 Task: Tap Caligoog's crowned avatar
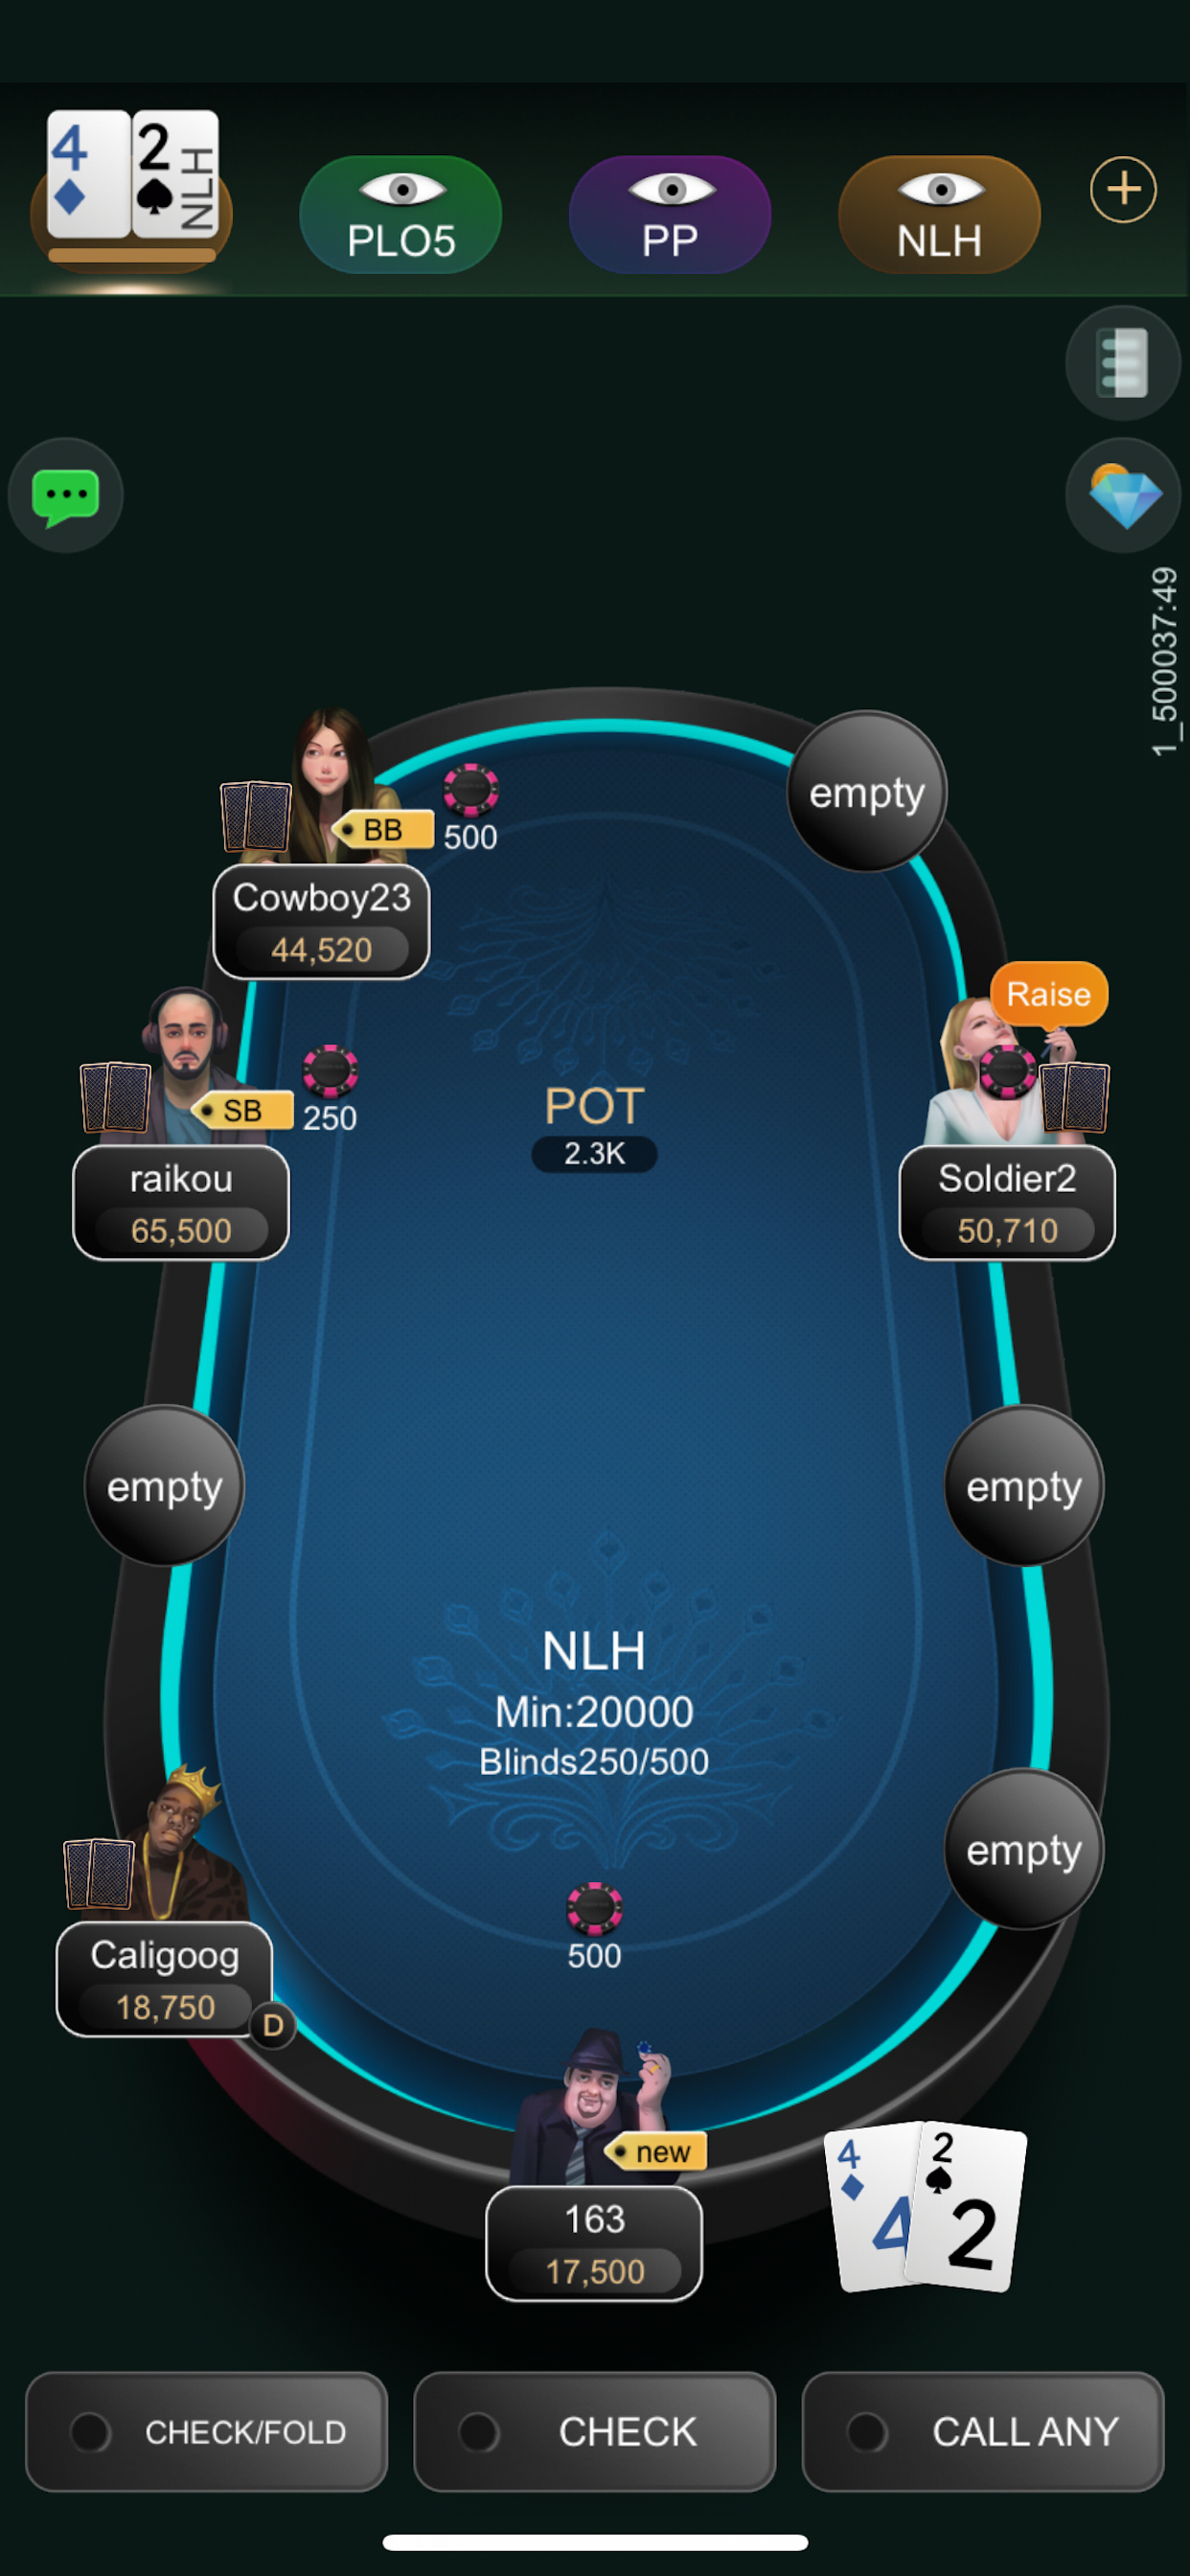(185, 1845)
